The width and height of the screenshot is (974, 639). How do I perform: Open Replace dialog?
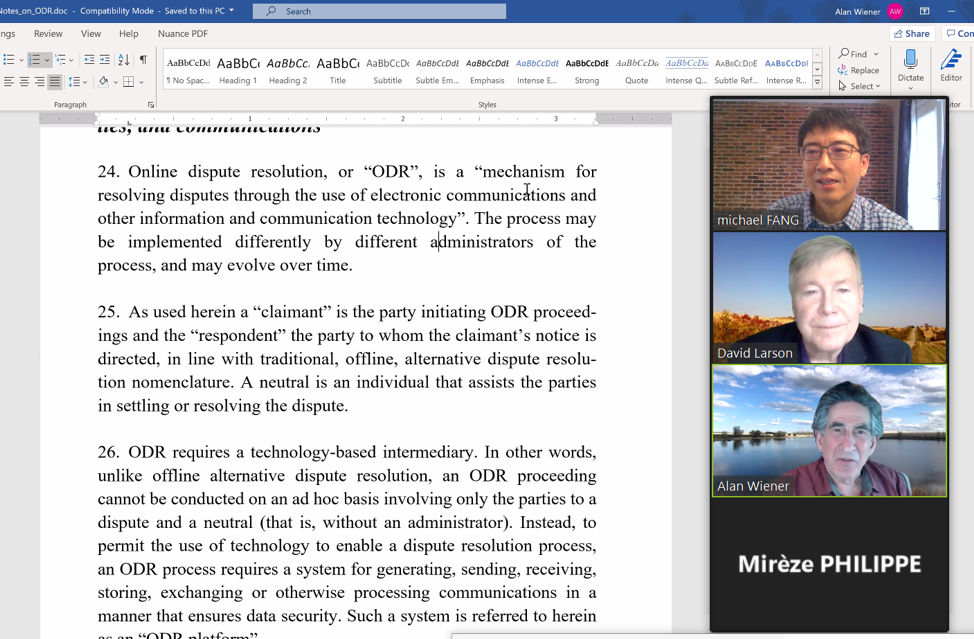(x=858, y=70)
